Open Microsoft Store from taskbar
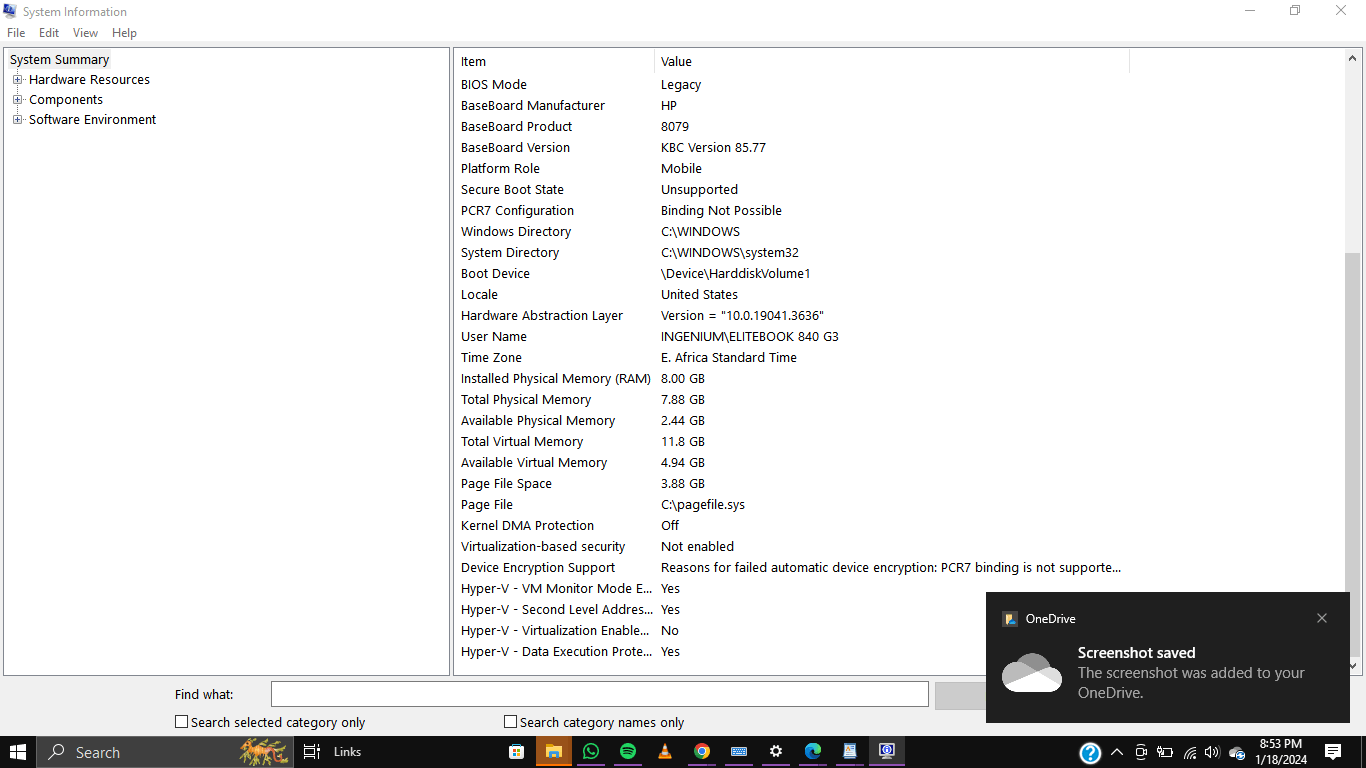The image size is (1366, 768). [516, 752]
